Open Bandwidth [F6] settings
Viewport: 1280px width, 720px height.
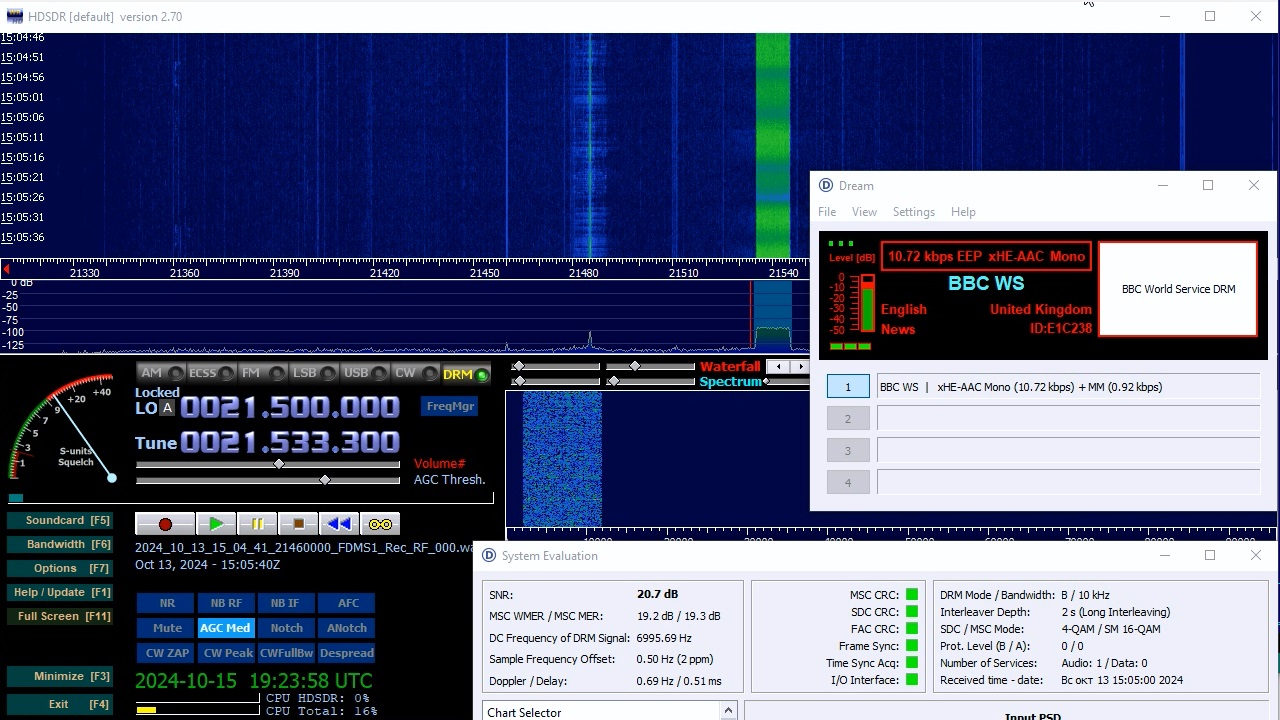(x=60, y=544)
